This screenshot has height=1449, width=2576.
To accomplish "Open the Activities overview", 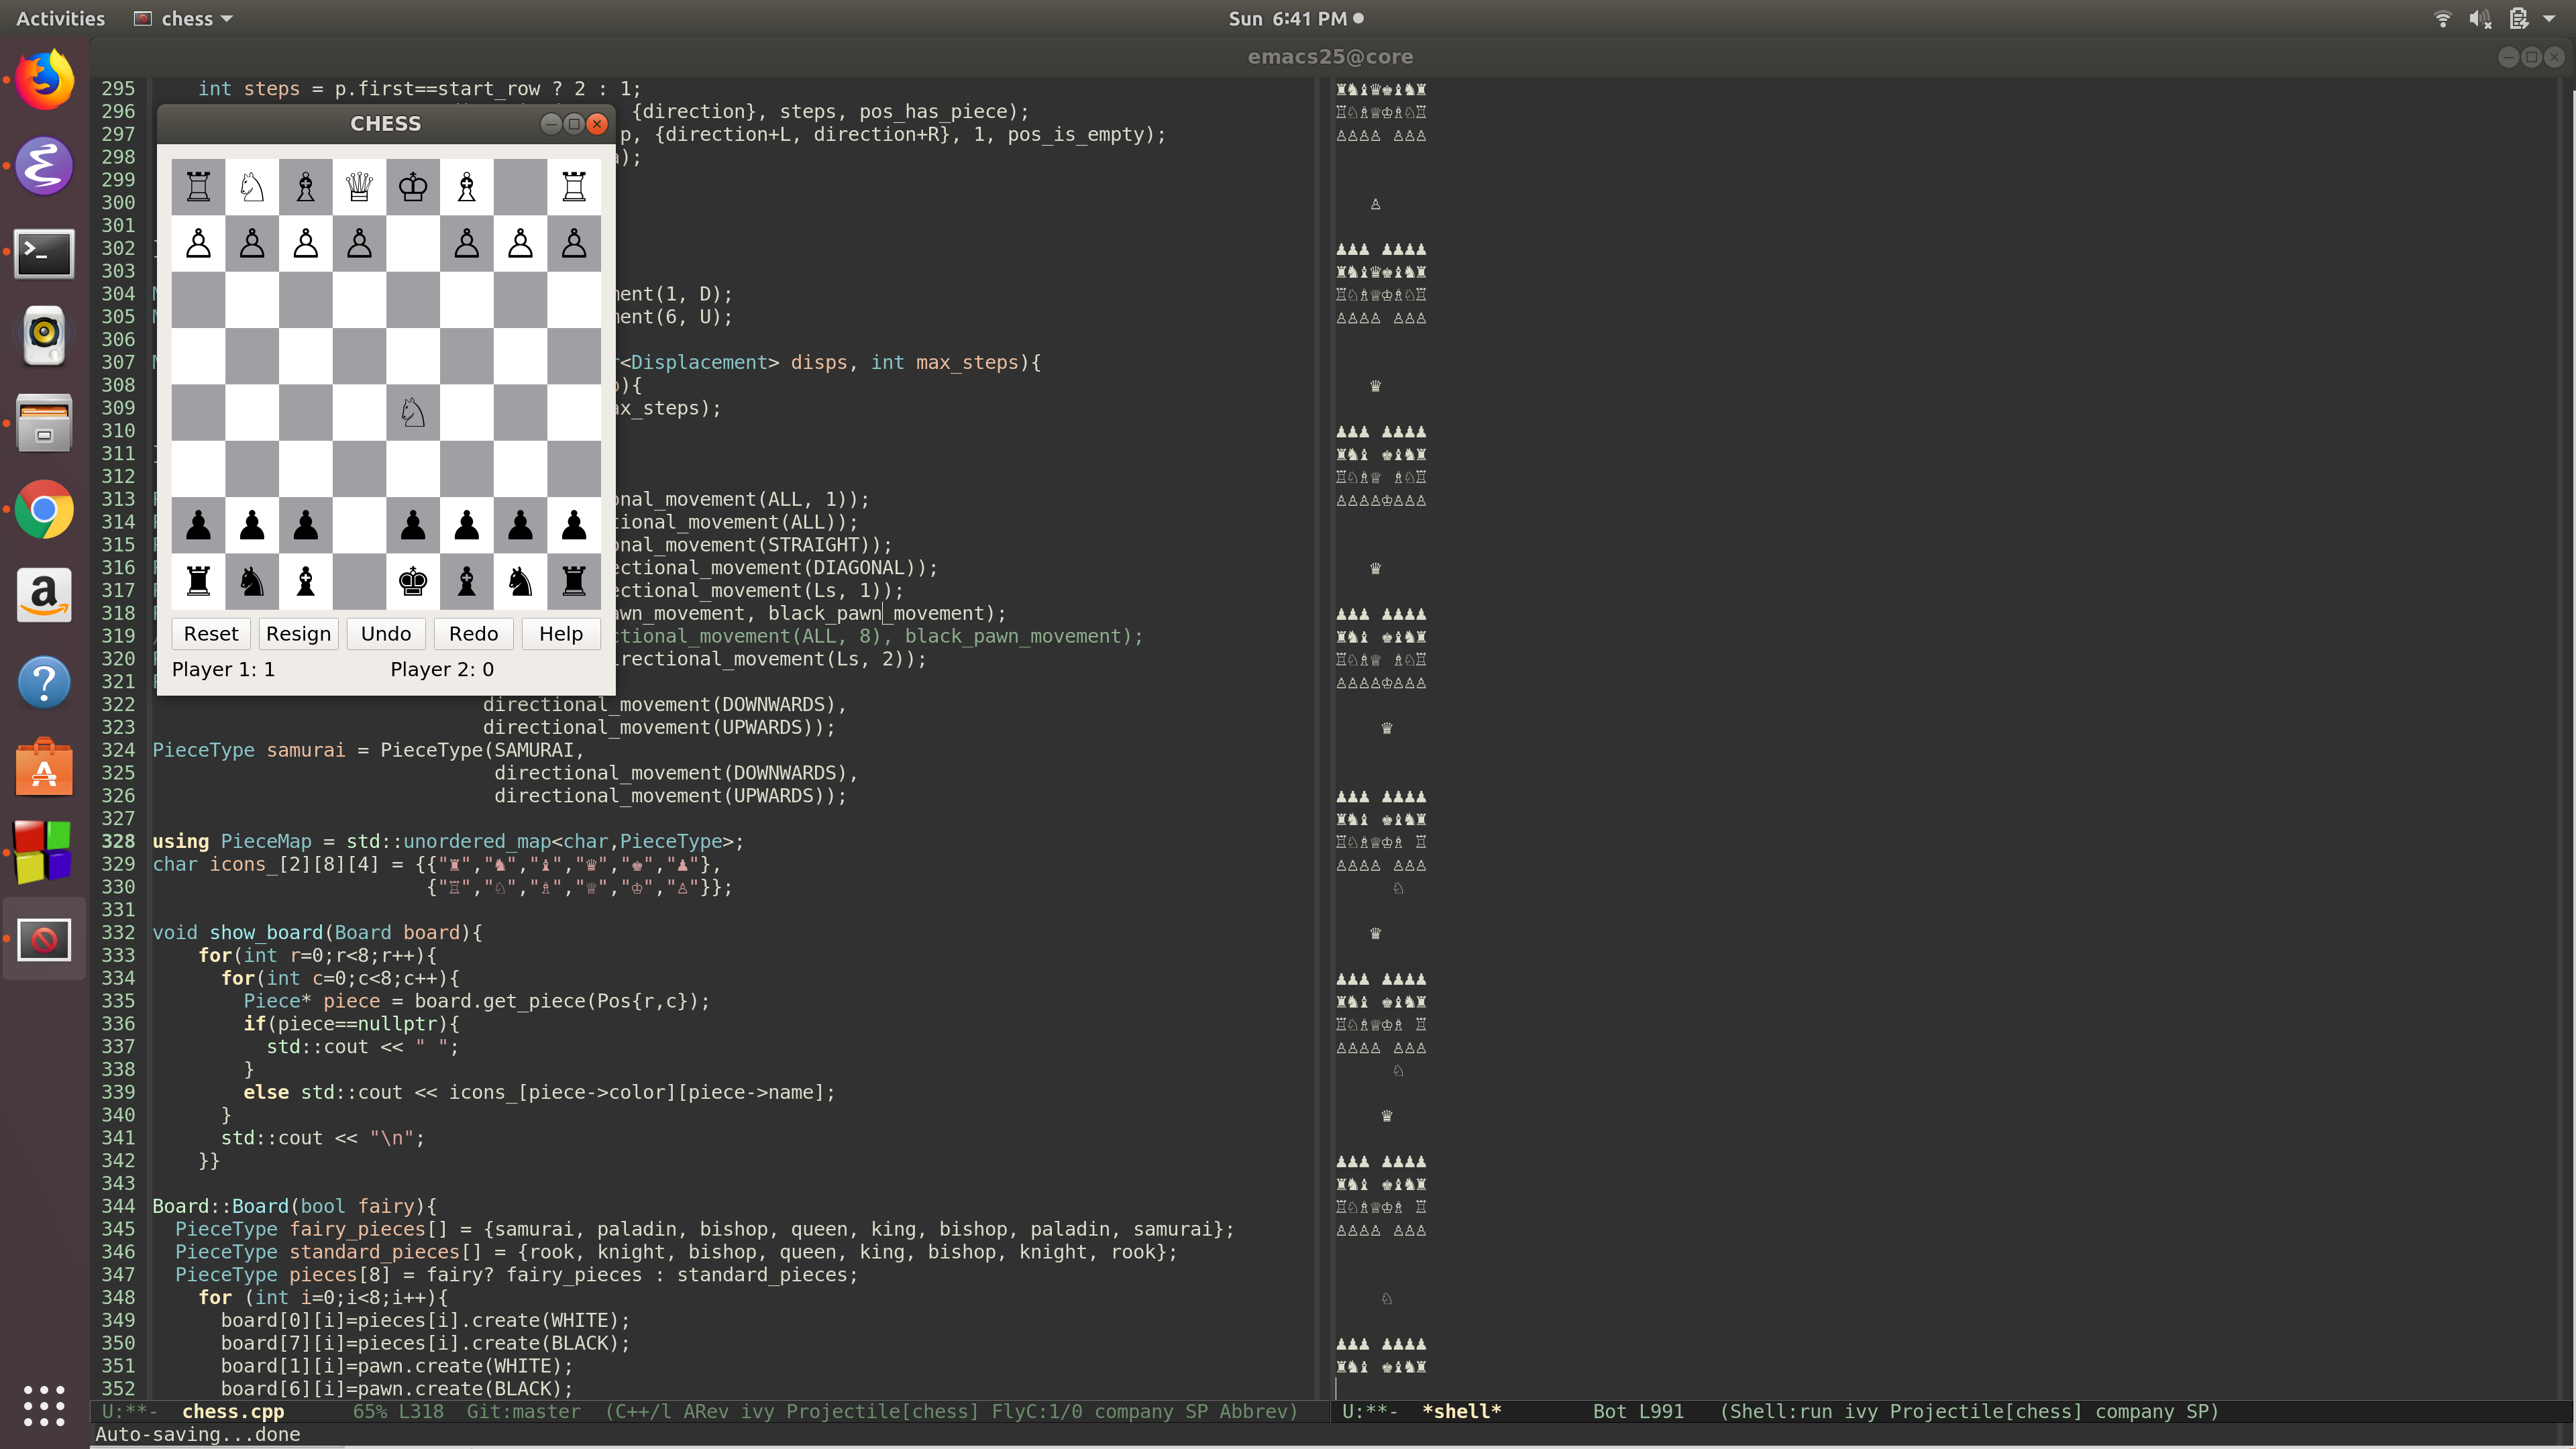I will point(60,18).
